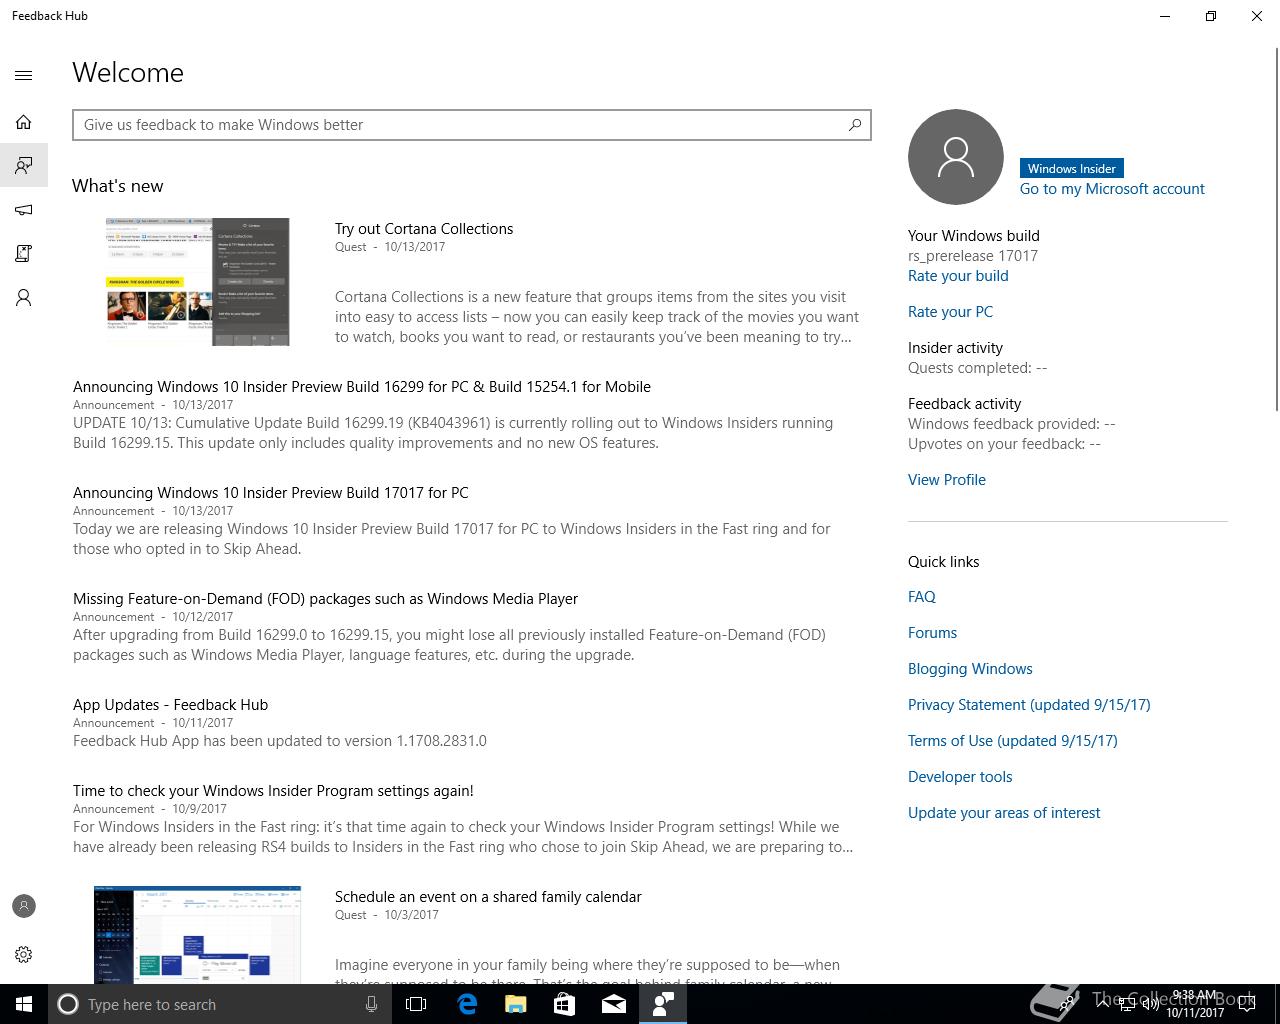Click 'rs_prerelease 17017' build text
Image resolution: width=1280 pixels, height=1024 pixels.
973,256
